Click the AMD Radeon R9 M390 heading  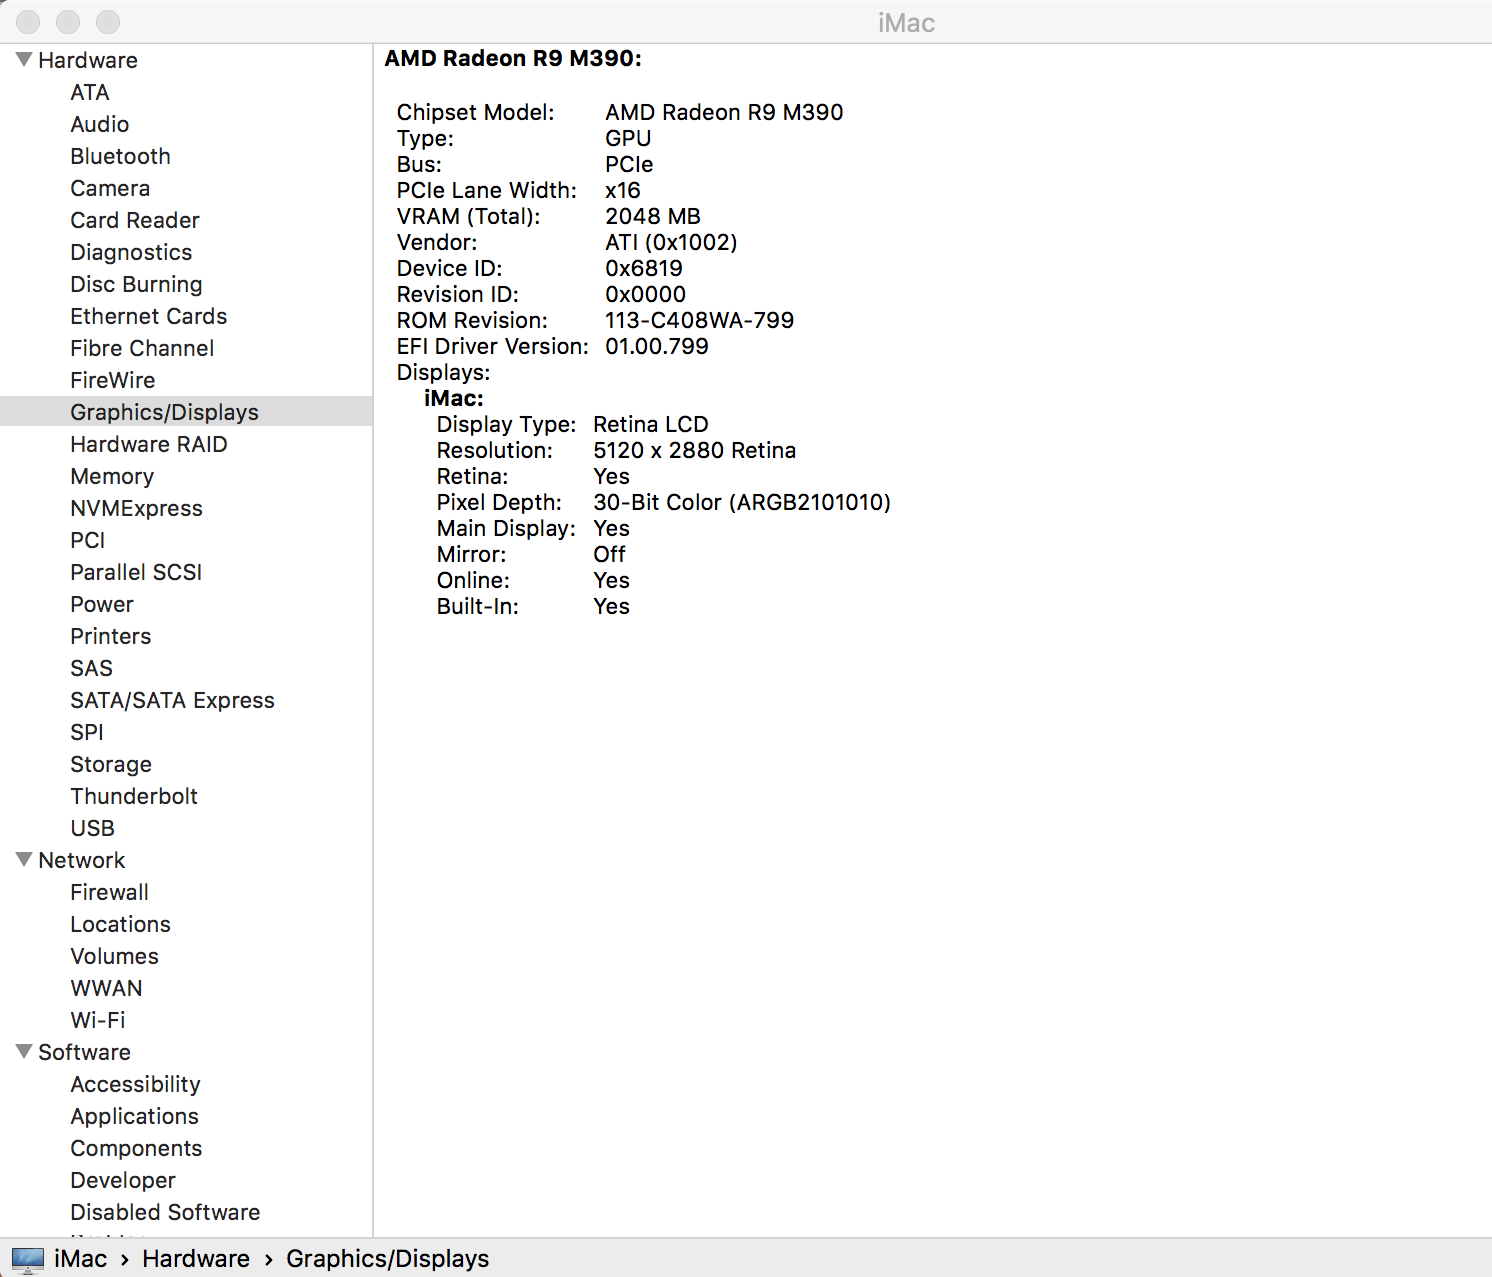click(513, 58)
